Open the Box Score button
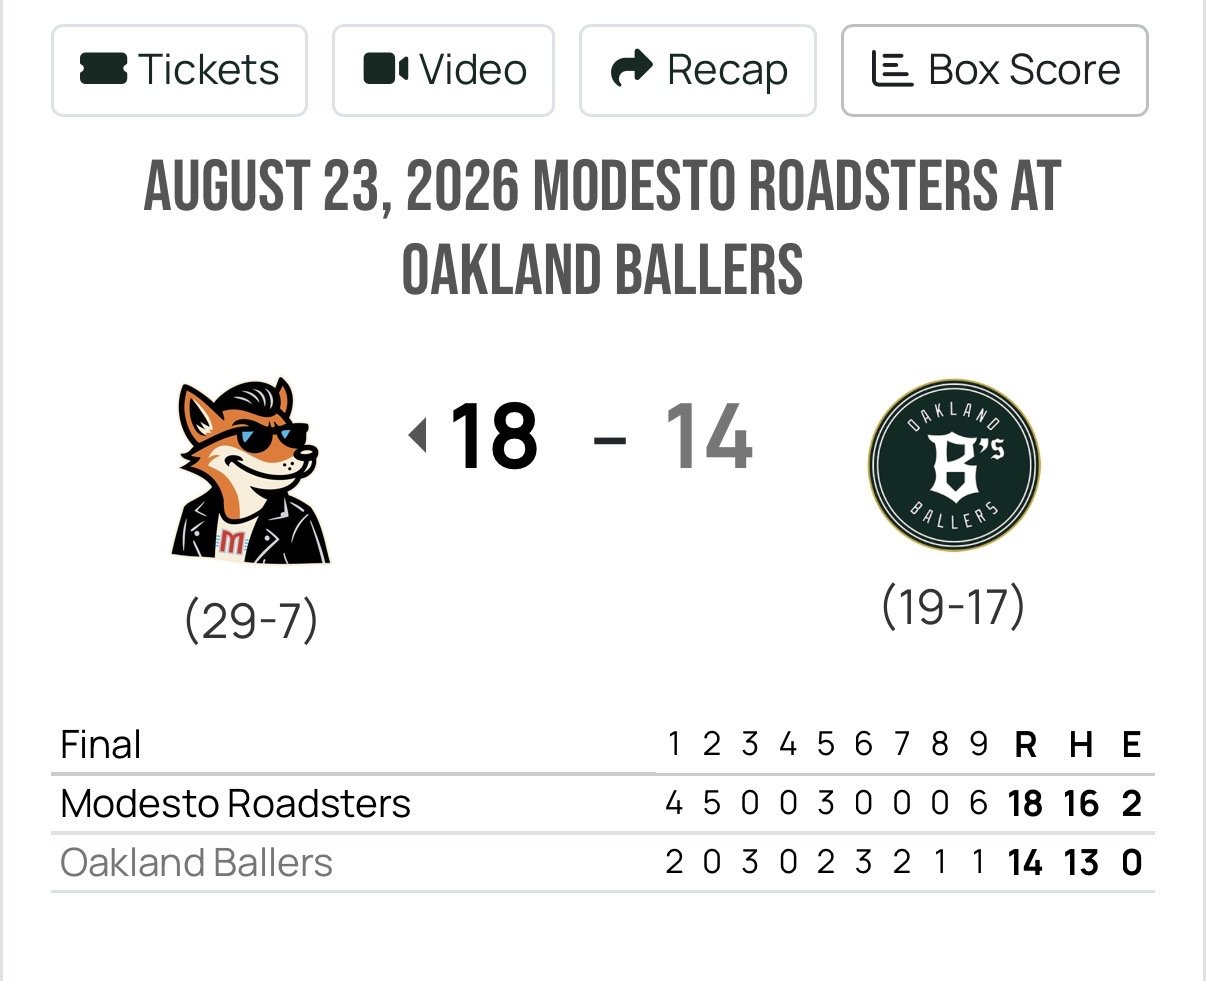The image size is (1206, 981). (x=995, y=70)
